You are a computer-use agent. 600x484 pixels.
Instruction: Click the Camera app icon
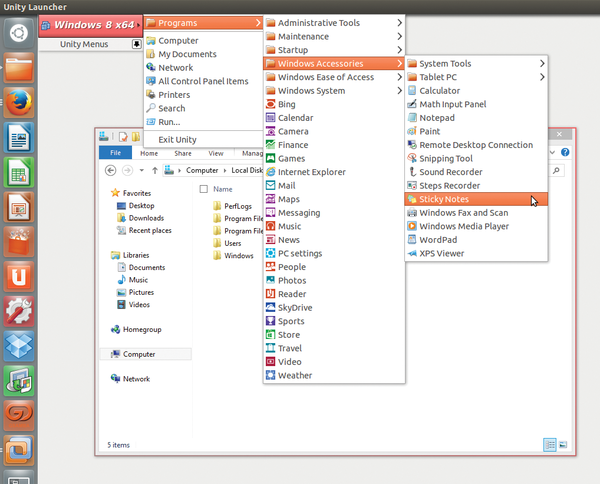[271, 131]
